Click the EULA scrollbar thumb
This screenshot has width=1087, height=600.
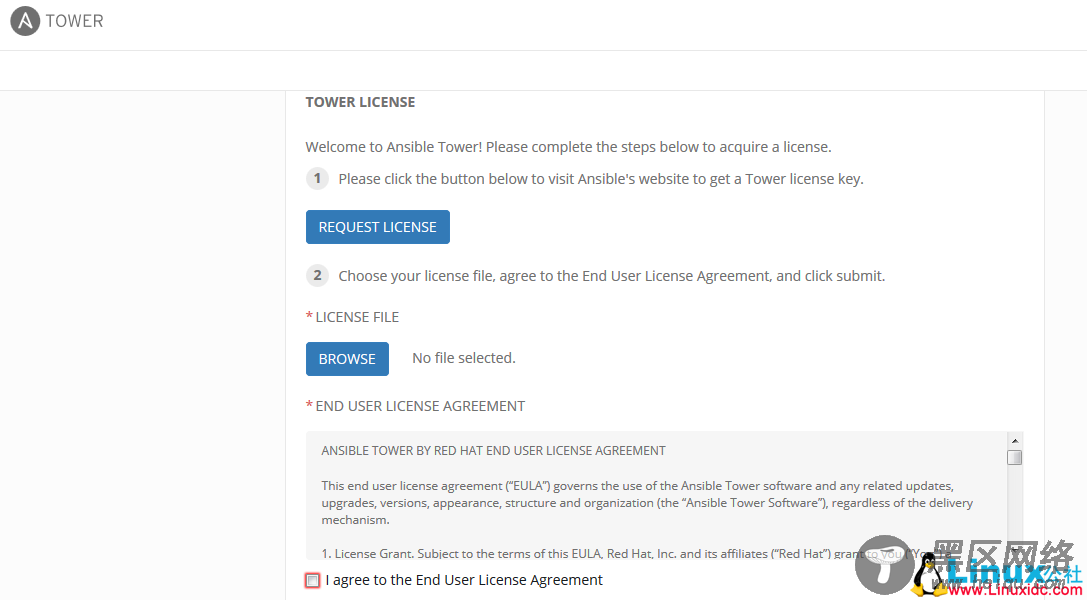coord(1015,457)
